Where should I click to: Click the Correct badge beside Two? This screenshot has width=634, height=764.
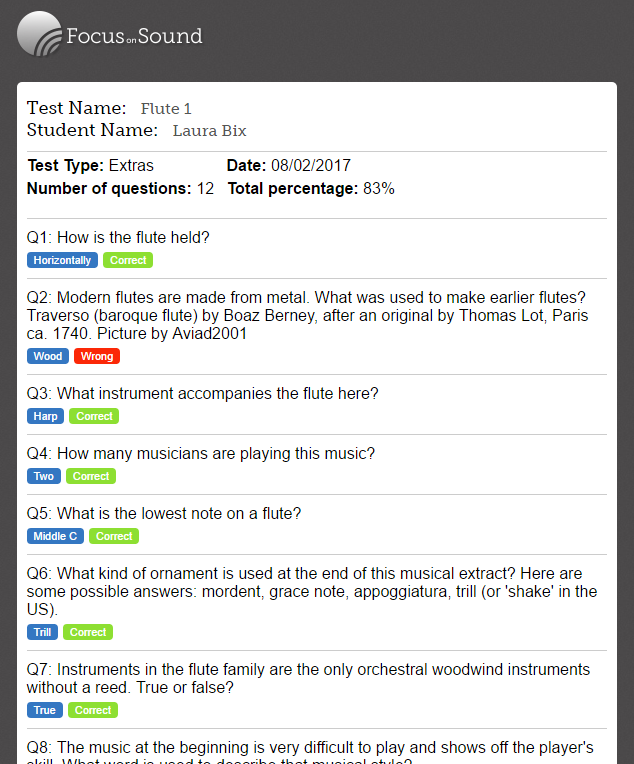(91, 476)
